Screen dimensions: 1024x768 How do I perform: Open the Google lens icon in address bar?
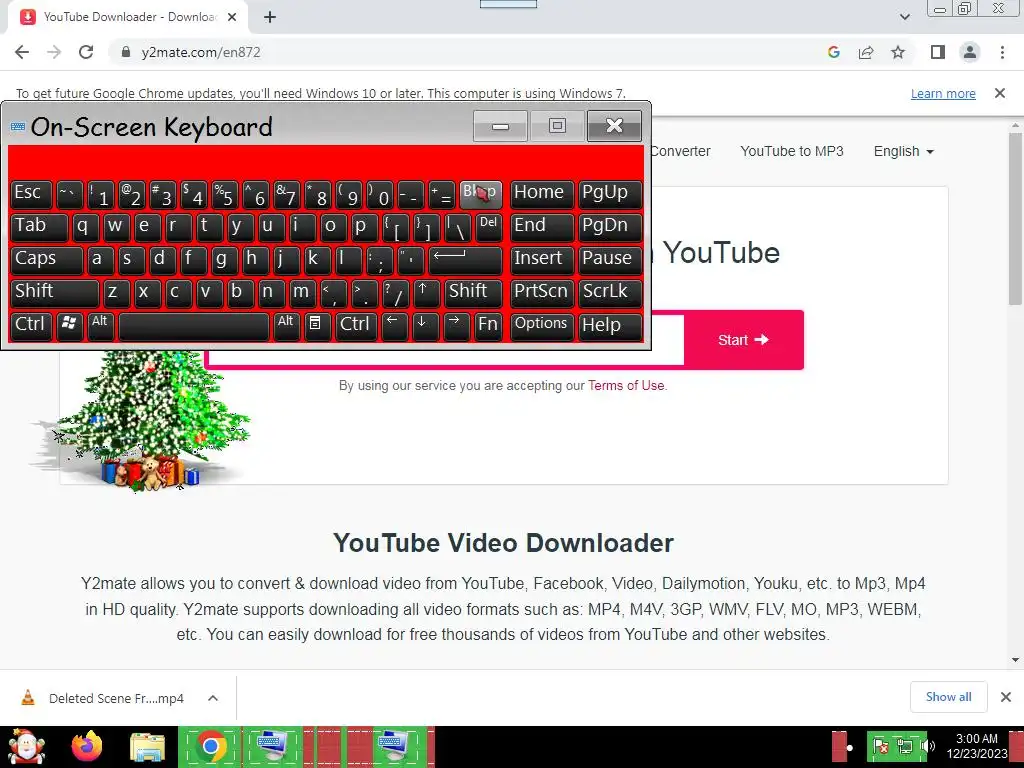833,52
